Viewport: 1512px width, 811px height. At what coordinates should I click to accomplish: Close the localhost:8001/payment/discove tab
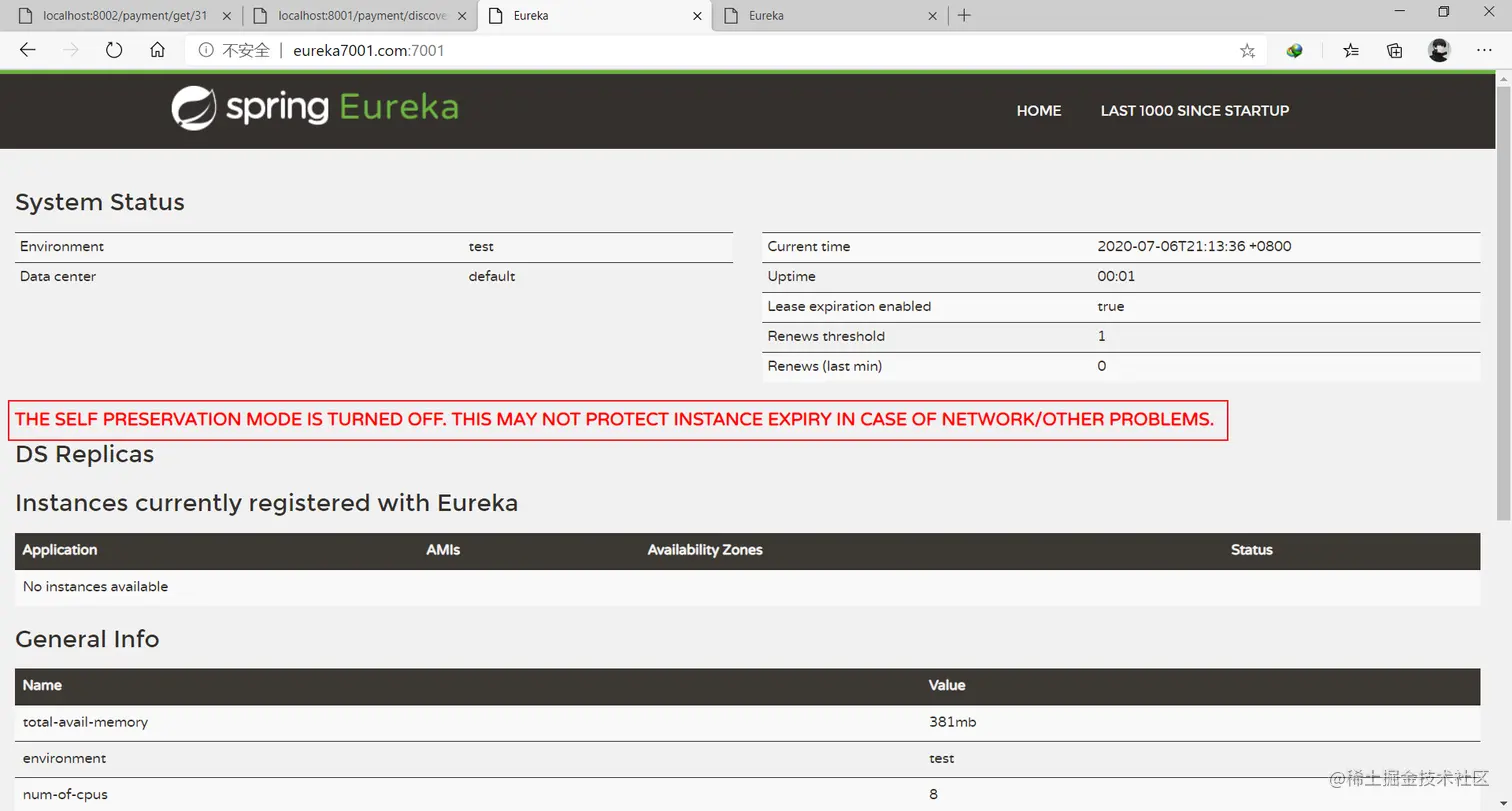pos(461,16)
